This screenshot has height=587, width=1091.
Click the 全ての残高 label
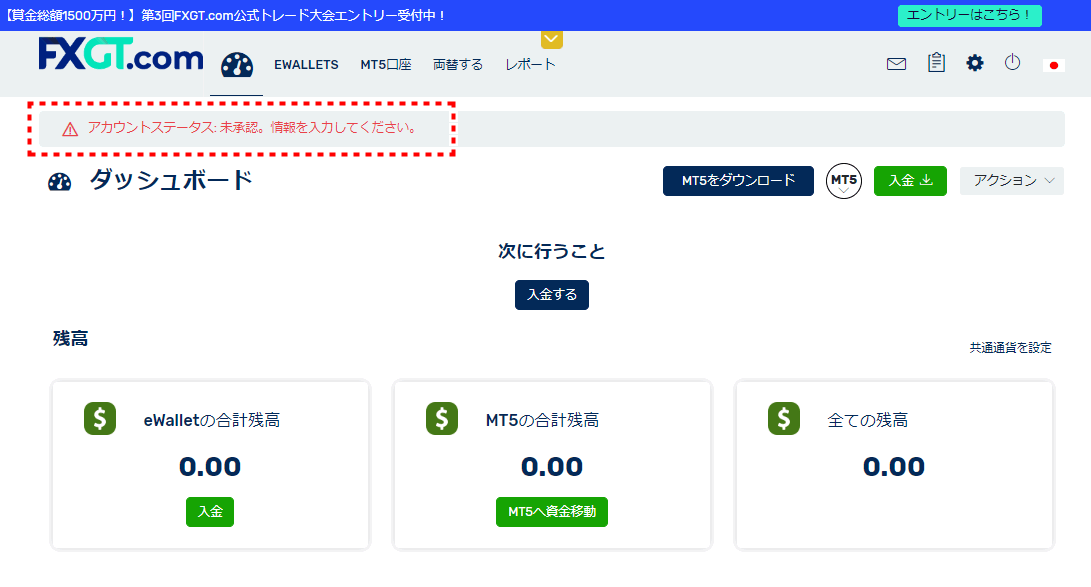point(867,420)
